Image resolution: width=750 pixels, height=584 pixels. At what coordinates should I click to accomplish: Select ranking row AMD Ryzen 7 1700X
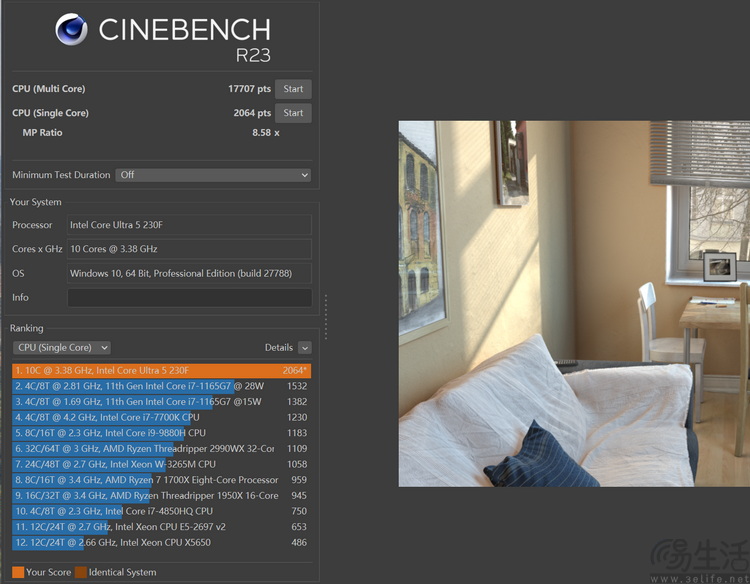click(x=162, y=480)
